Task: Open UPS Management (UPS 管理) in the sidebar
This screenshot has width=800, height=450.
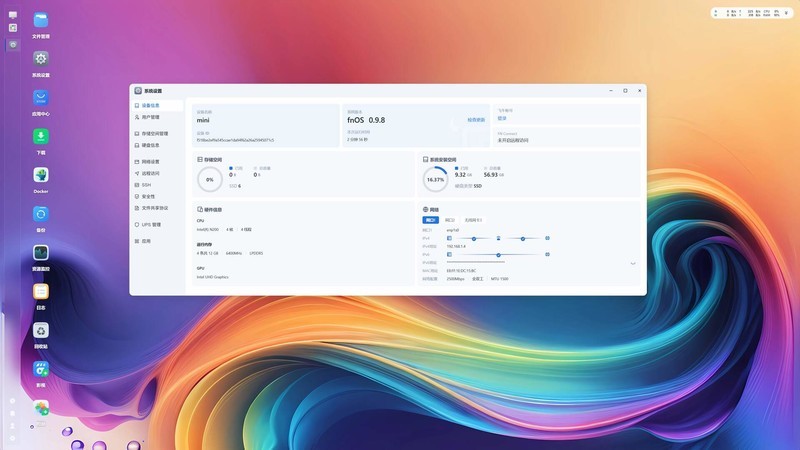Action: coord(157,224)
